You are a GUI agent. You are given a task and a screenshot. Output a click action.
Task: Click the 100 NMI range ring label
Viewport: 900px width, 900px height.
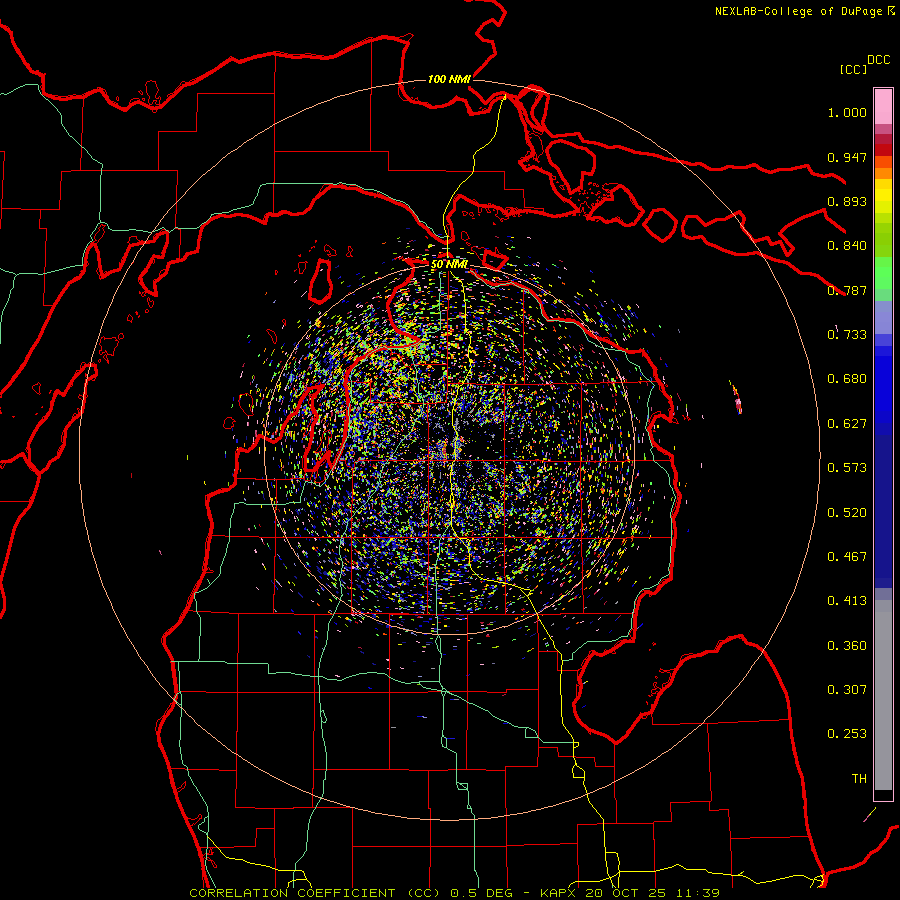tap(449, 79)
